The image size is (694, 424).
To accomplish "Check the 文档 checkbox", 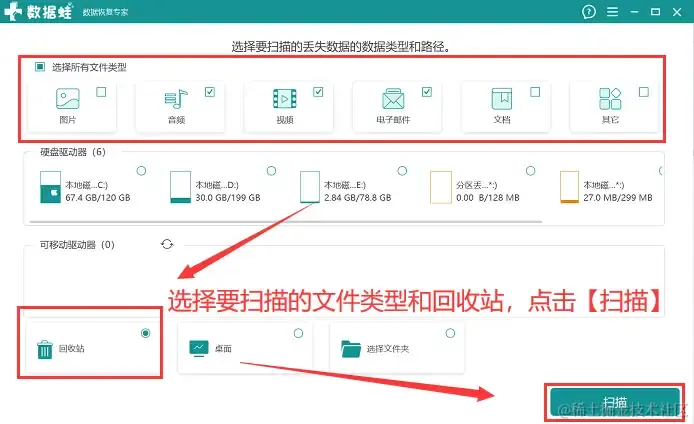I will pos(535,92).
